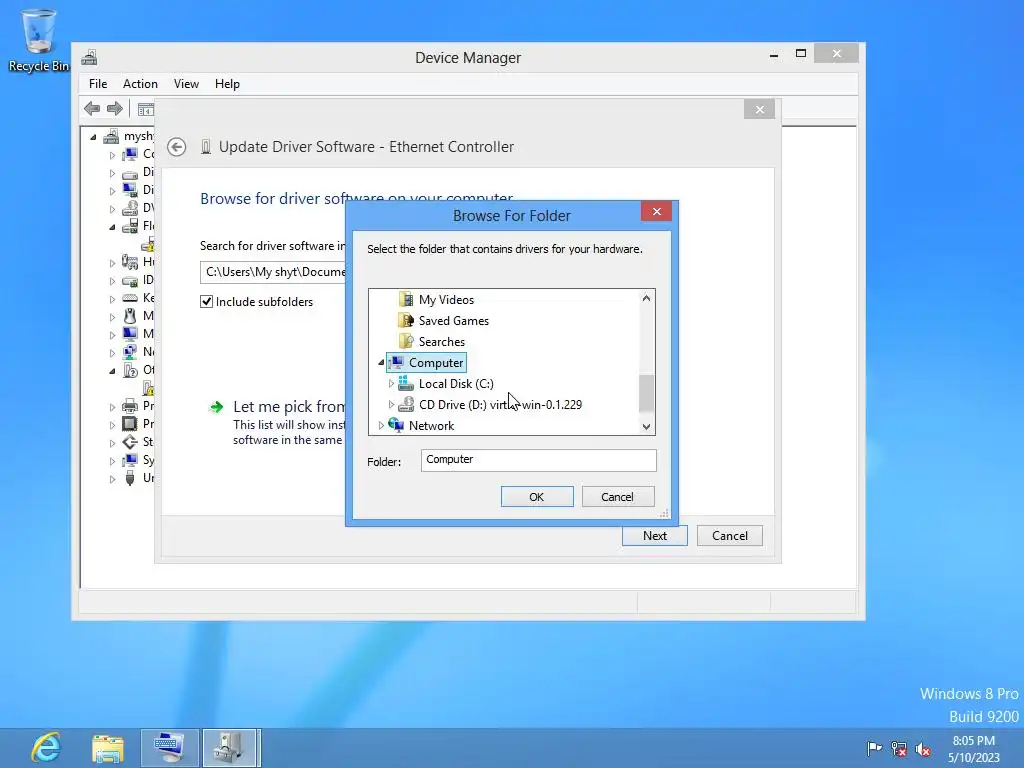The height and width of the screenshot is (768, 1024).
Task: Click the muted volume tray icon
Action: click(923, 749)
